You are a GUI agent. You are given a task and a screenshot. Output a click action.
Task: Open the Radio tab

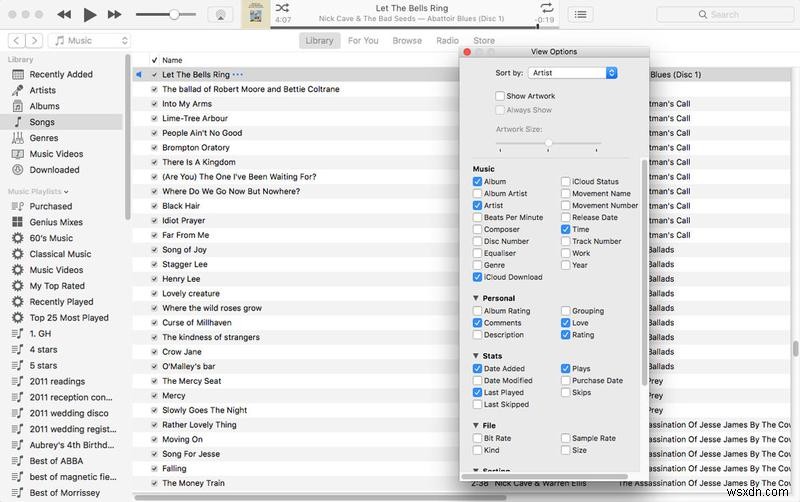[447, 40]
